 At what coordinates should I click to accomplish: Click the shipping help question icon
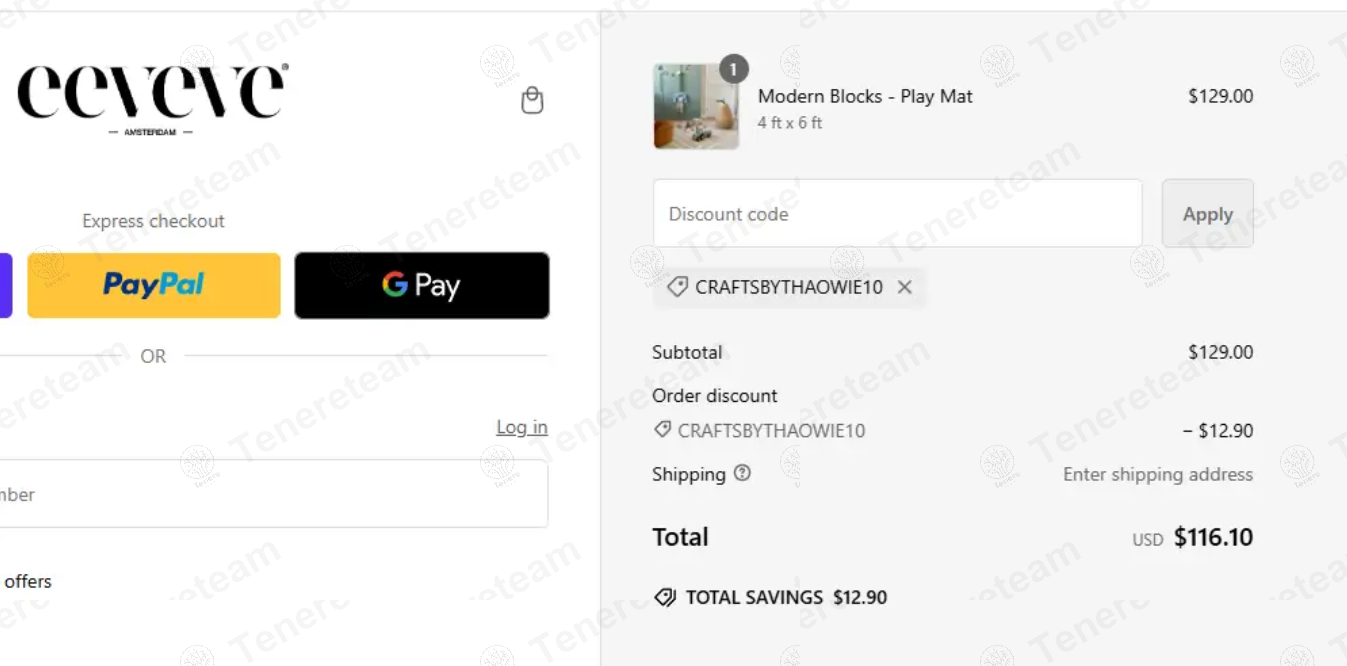742,473
